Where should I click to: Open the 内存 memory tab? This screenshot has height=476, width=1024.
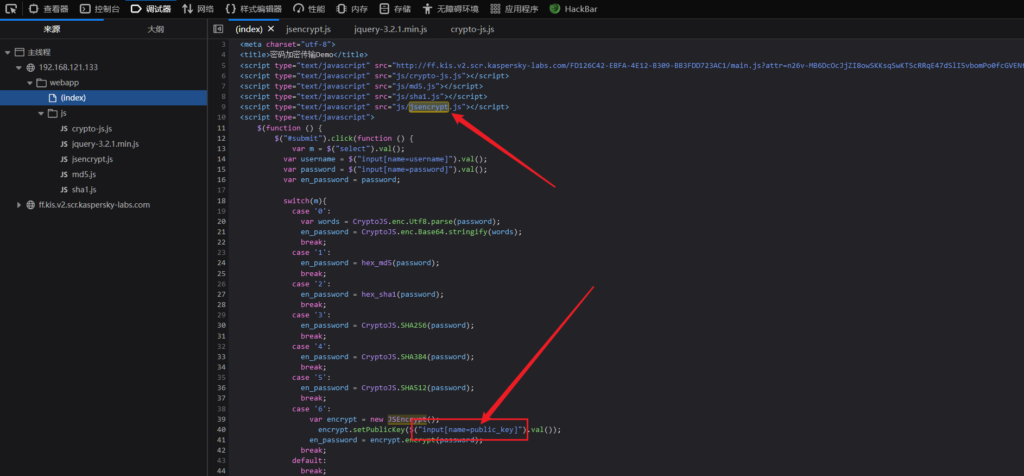coord(352,9)
